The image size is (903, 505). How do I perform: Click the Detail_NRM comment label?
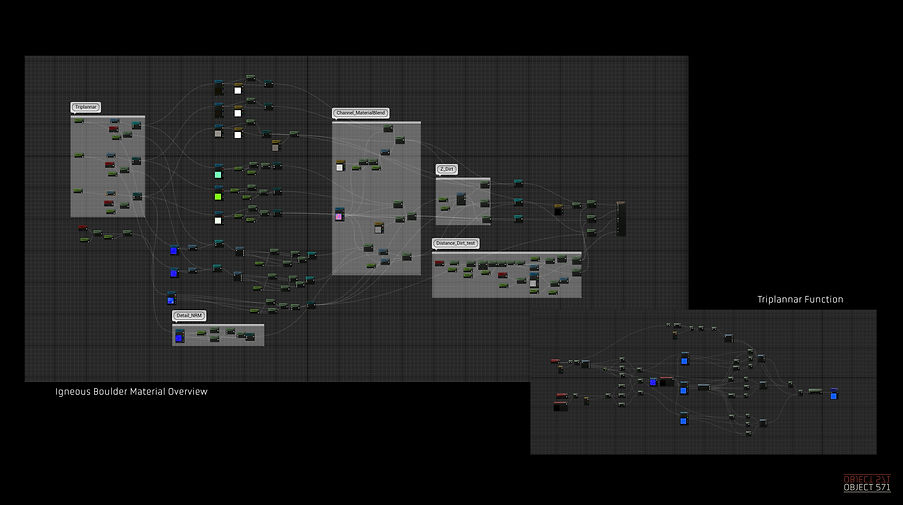[x=189, y=316]
